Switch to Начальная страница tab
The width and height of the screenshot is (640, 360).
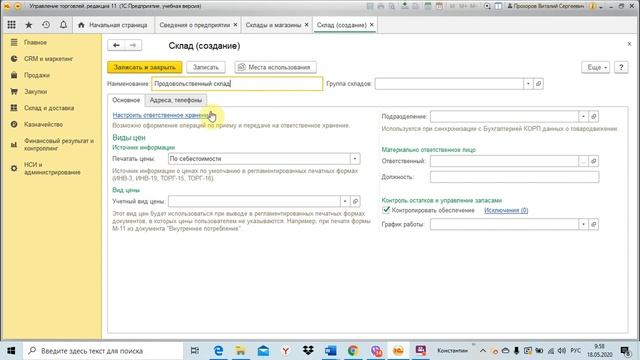coord(113,25)
